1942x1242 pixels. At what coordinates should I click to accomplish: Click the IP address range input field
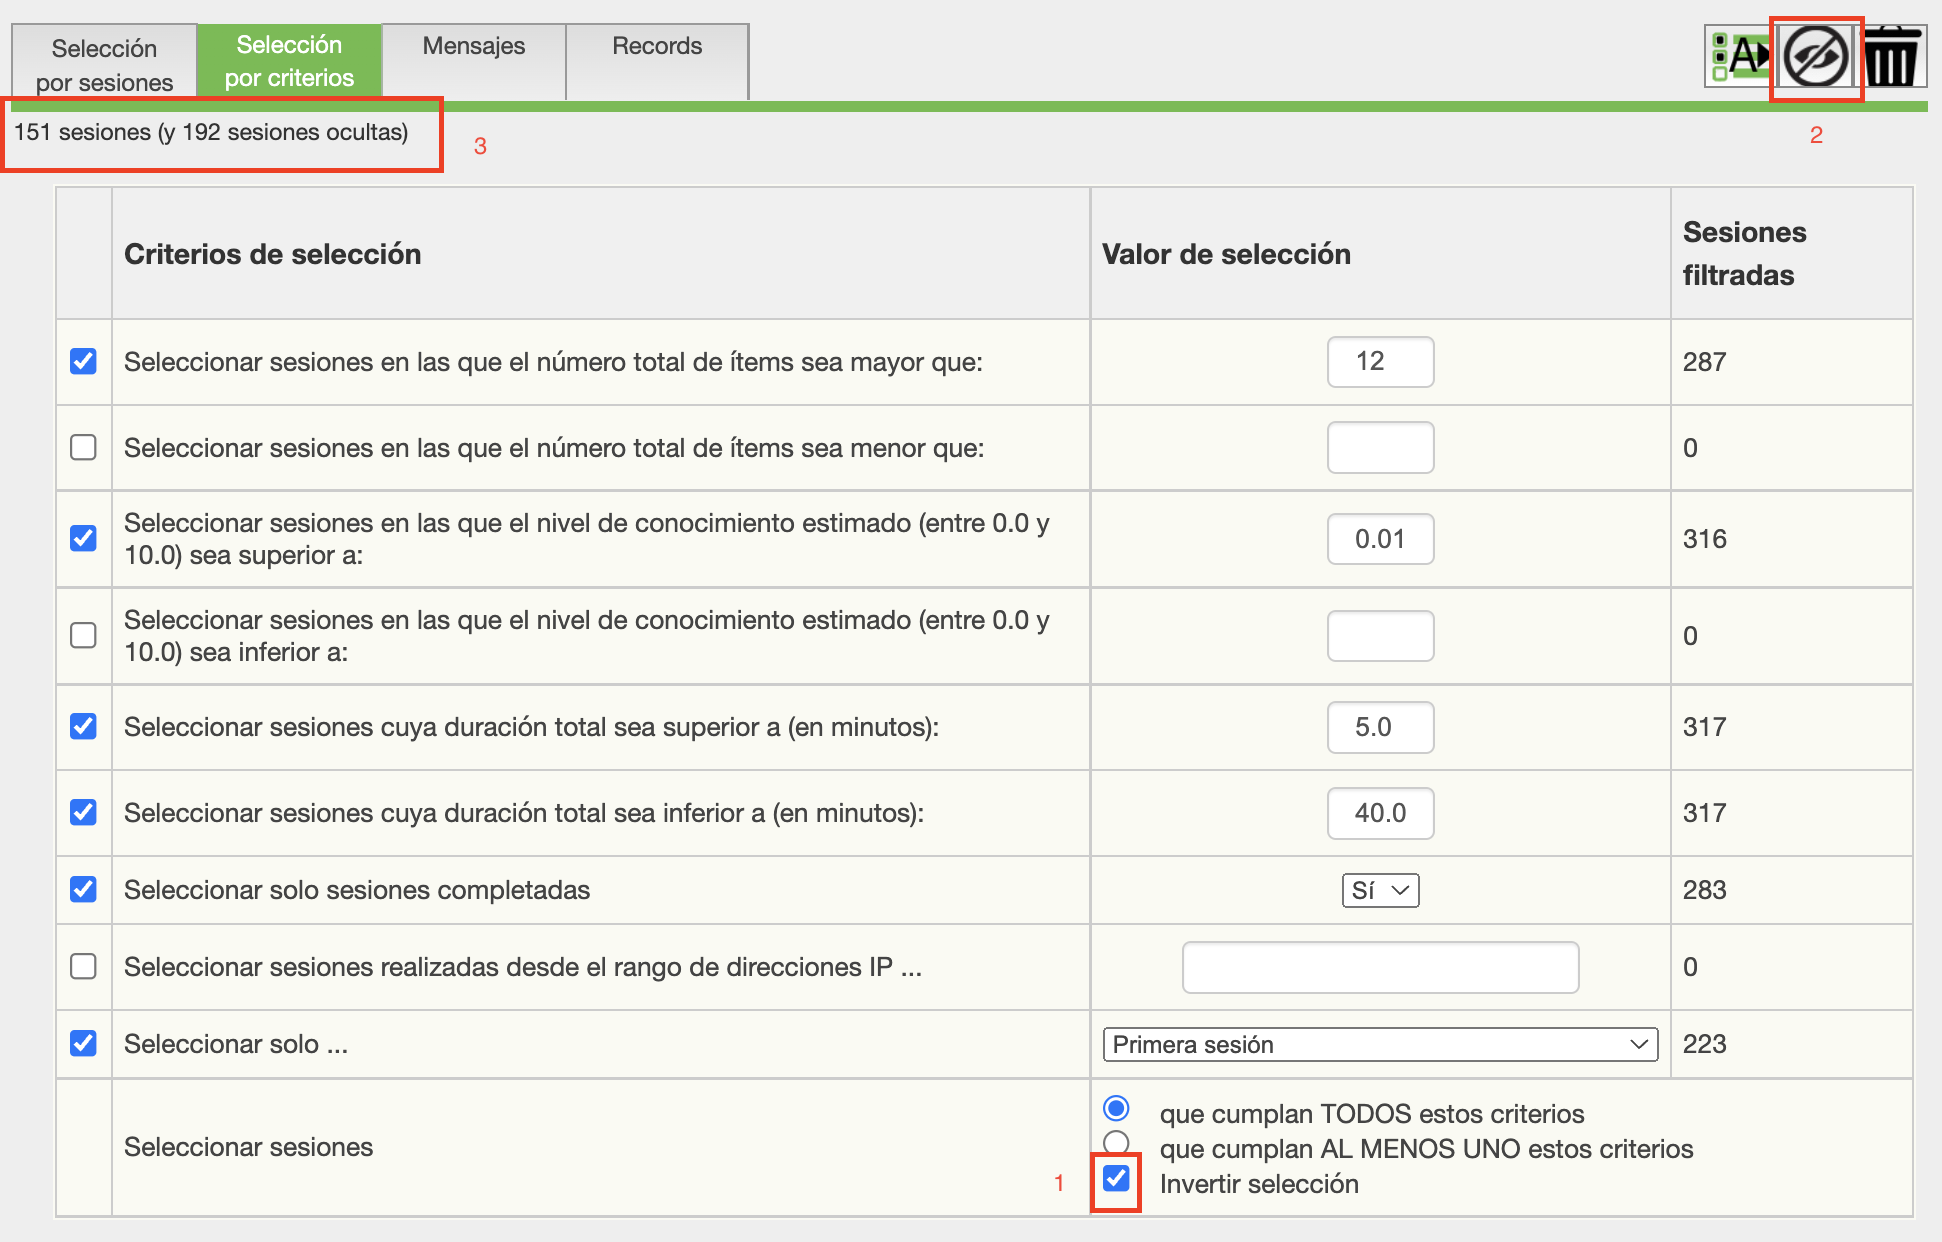coord(1380,967)
